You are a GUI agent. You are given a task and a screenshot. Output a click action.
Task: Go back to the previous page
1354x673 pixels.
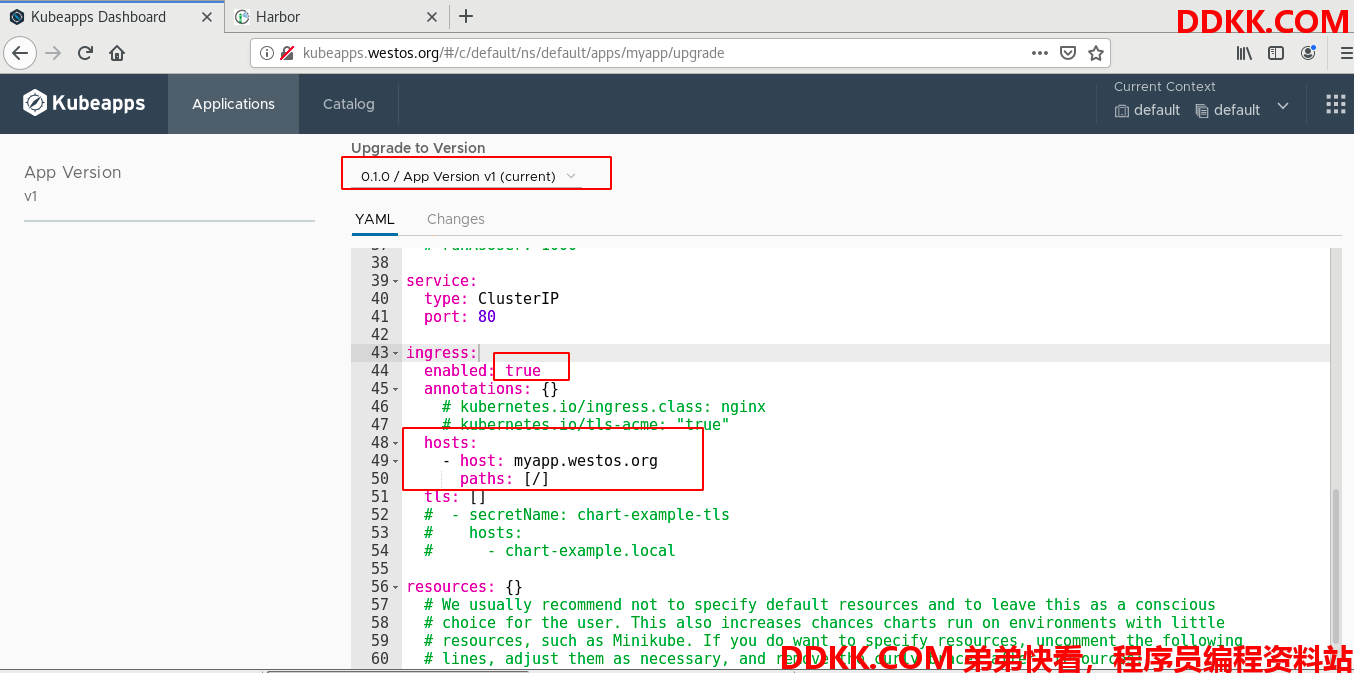tap(21, 53)
